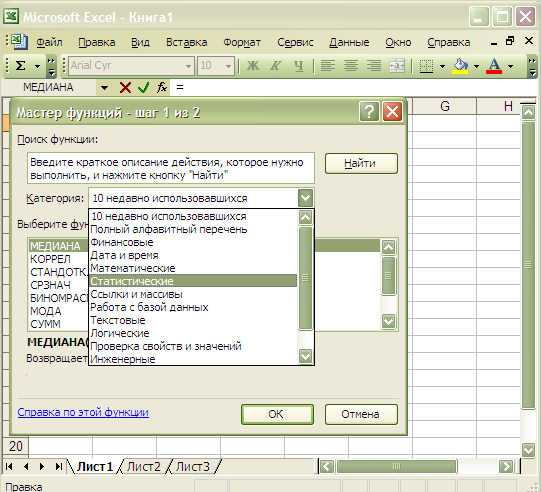
Task: Select Текстовые category
Action: coord(193,320)
